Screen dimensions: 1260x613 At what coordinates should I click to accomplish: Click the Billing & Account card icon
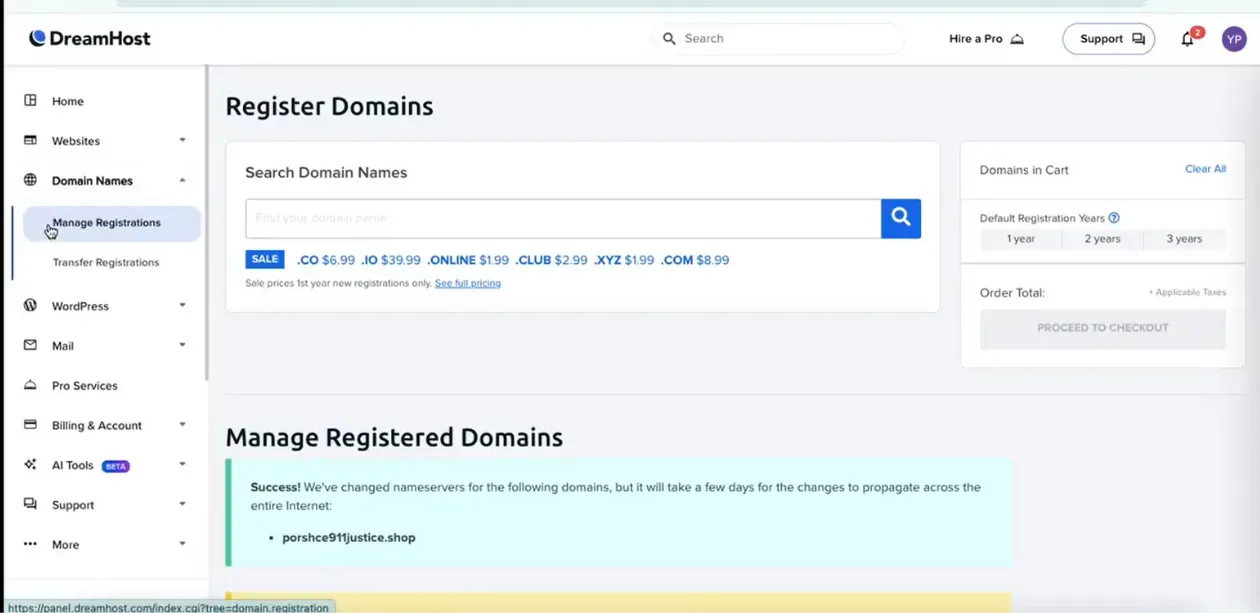click(30, 424)
